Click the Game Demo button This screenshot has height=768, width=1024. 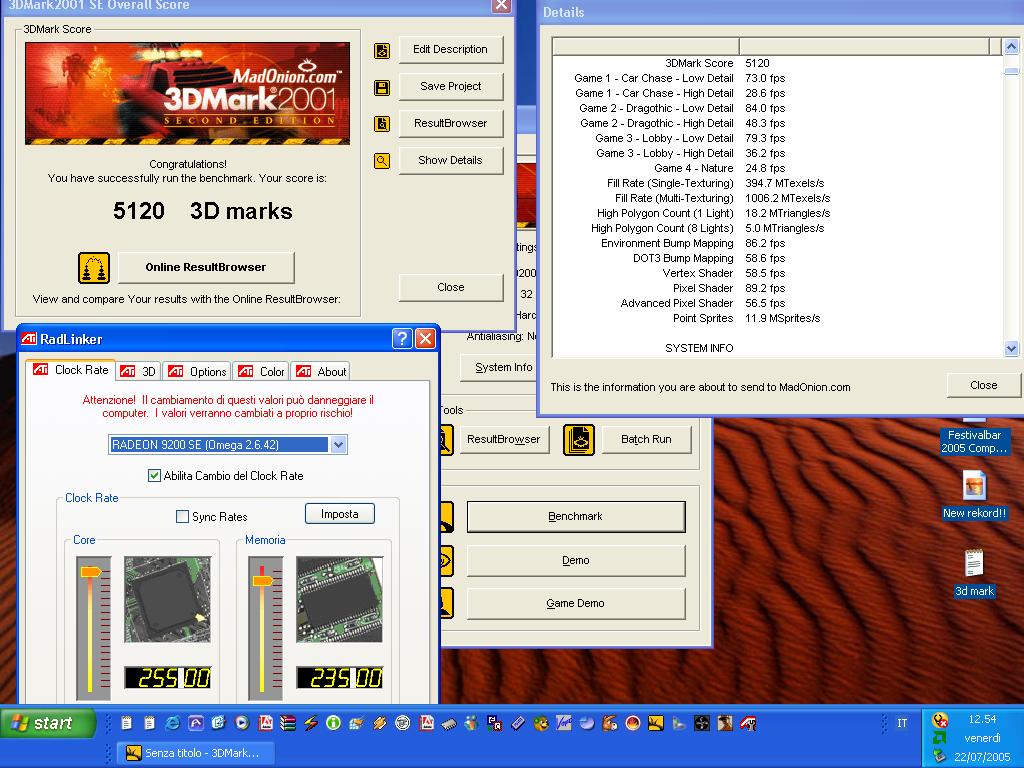(576, 603)
